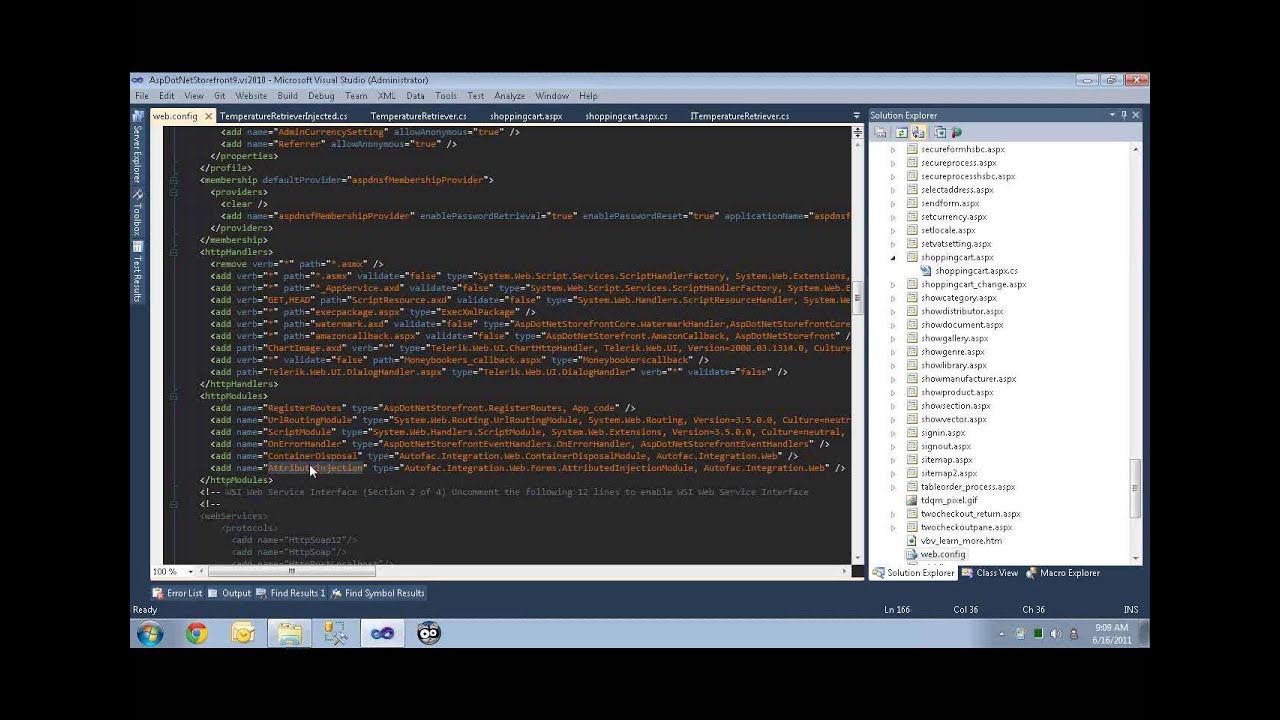Open the Find Results 1 panel
The image size is (1280, 720).
(x=291, y=593)
